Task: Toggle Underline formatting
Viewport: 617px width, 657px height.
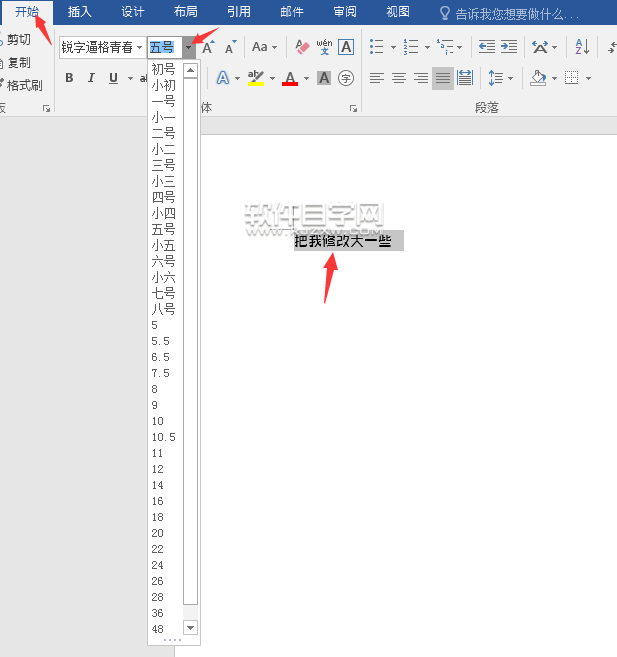Action: coord(113,78)
